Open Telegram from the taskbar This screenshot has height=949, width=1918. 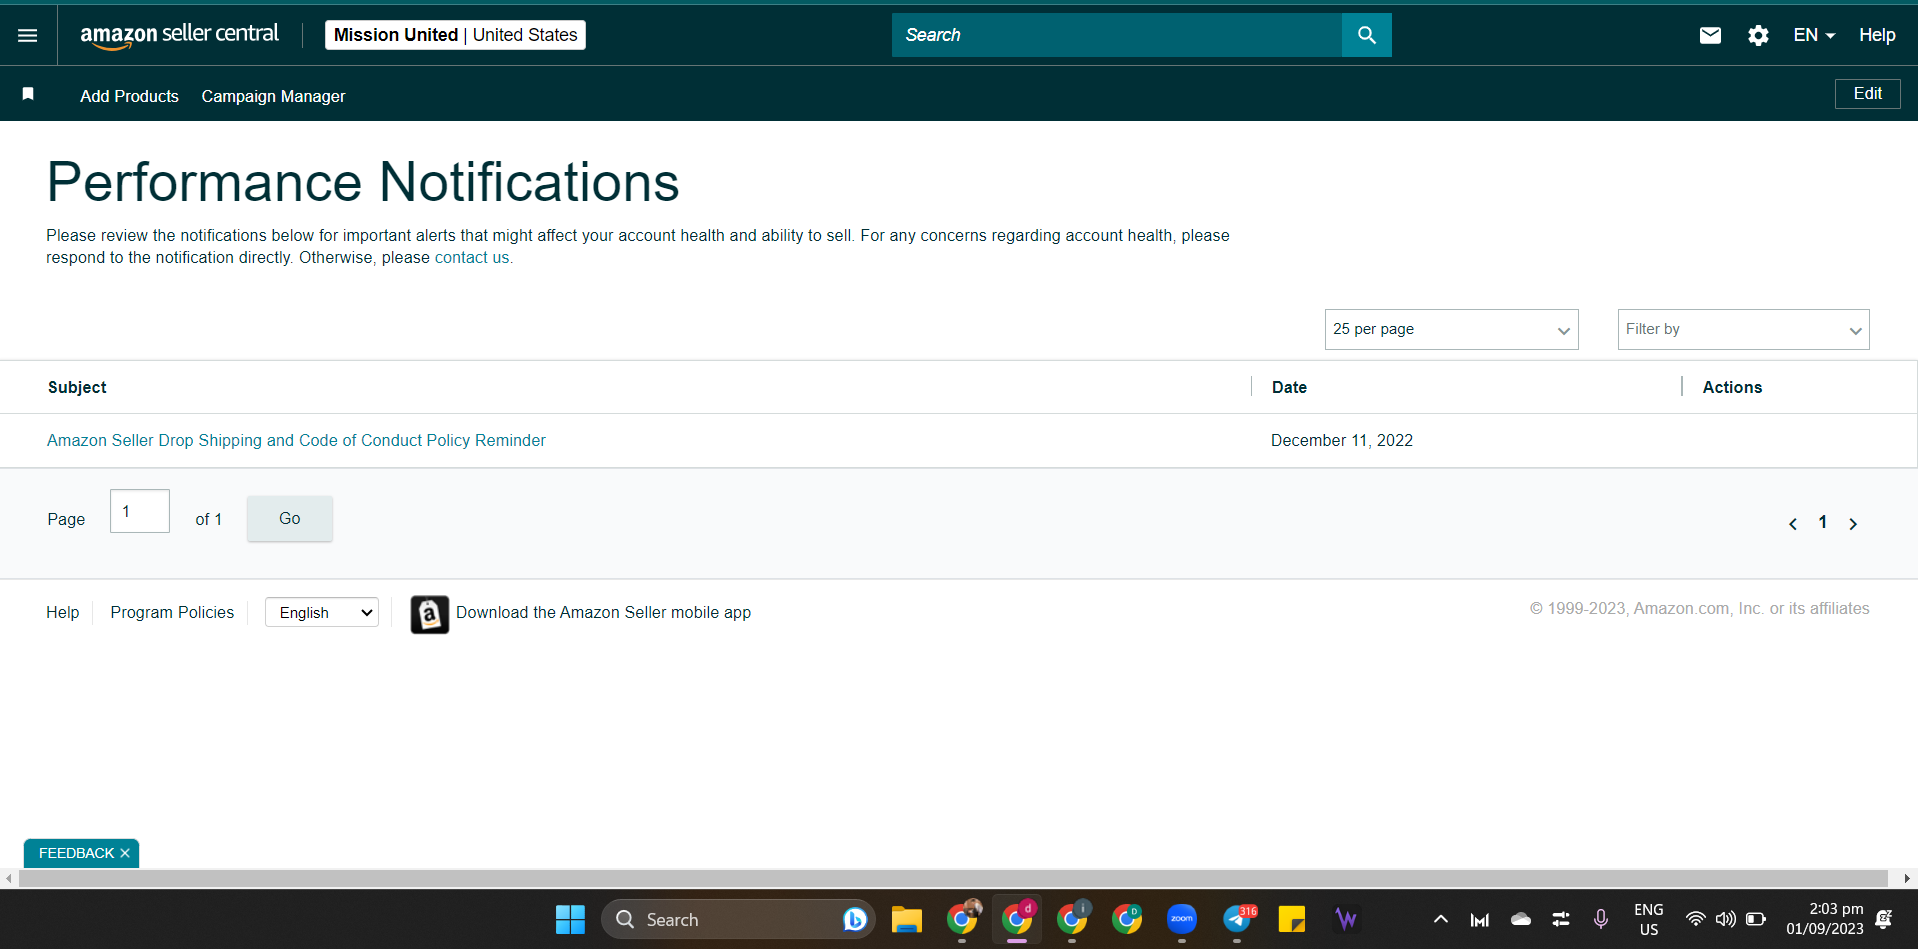(x=1238, y=919)
